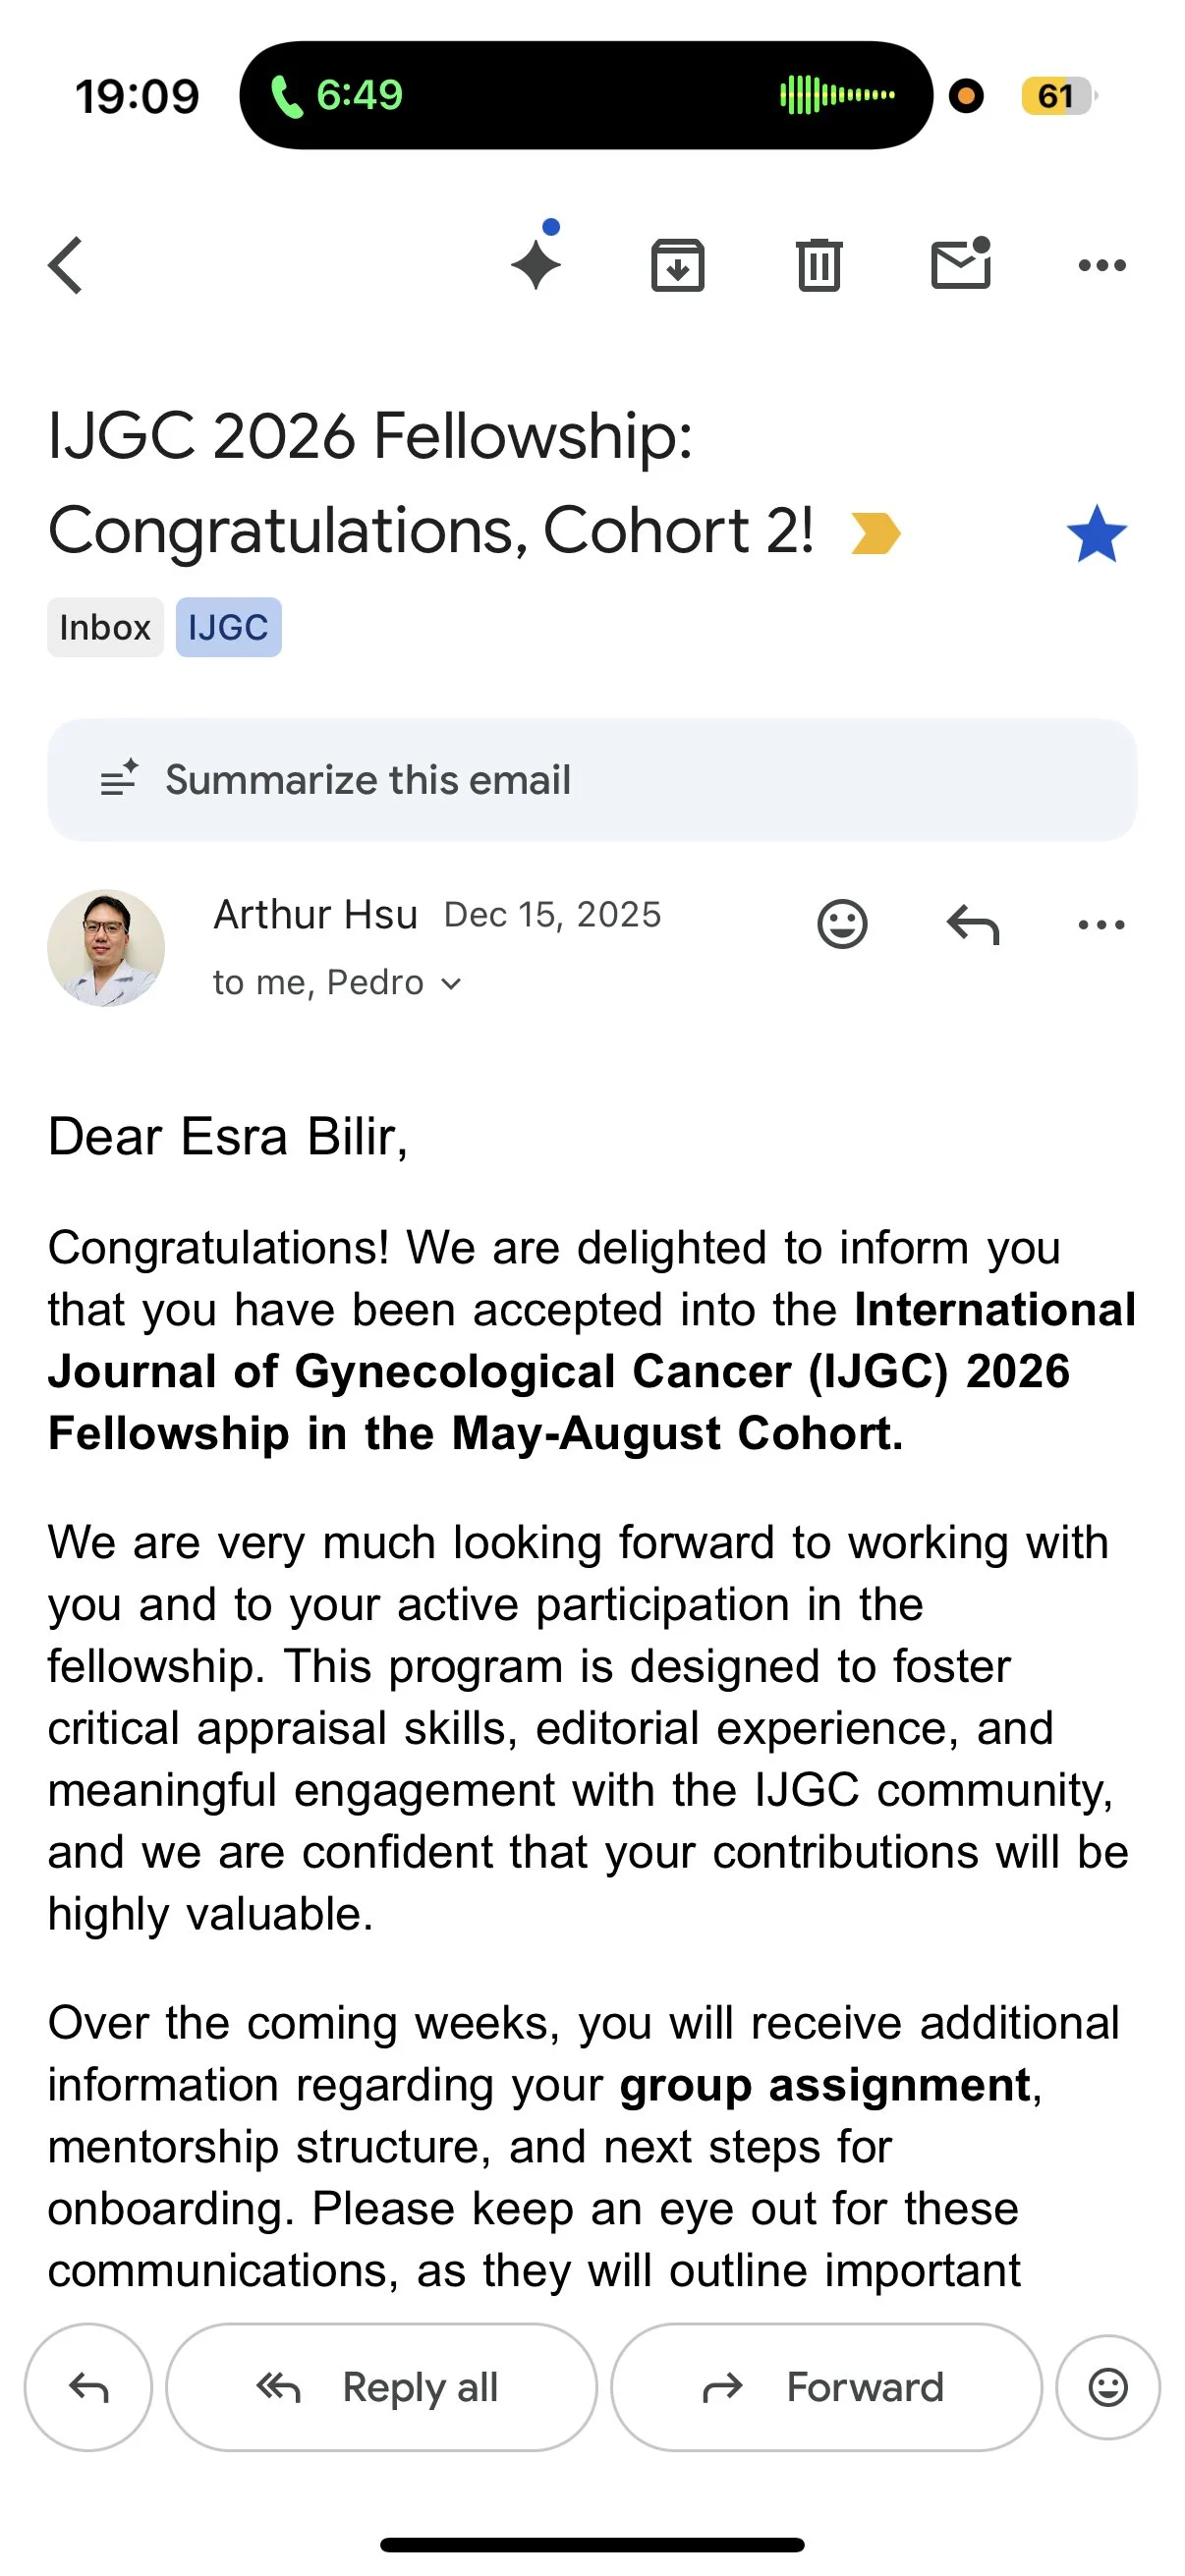
Task: Open the Gemini sparkle assistant
Action: click(537, 263)
